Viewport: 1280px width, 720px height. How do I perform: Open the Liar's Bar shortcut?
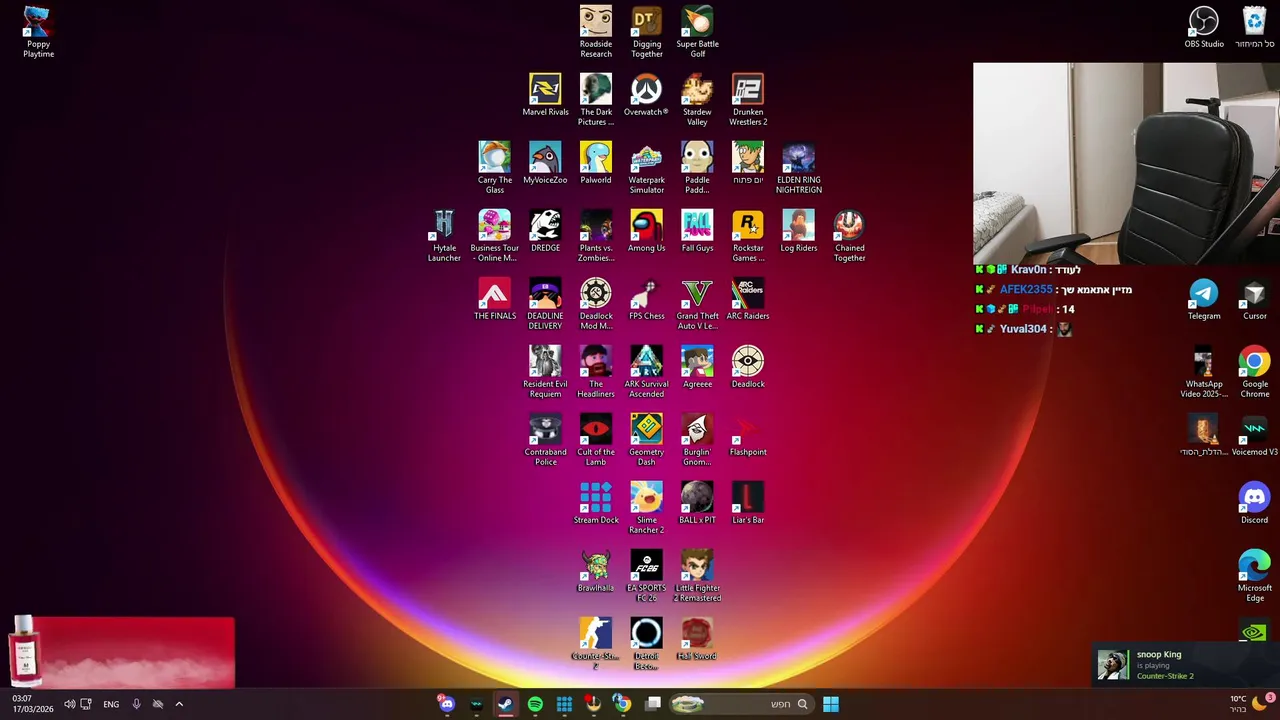748,503
